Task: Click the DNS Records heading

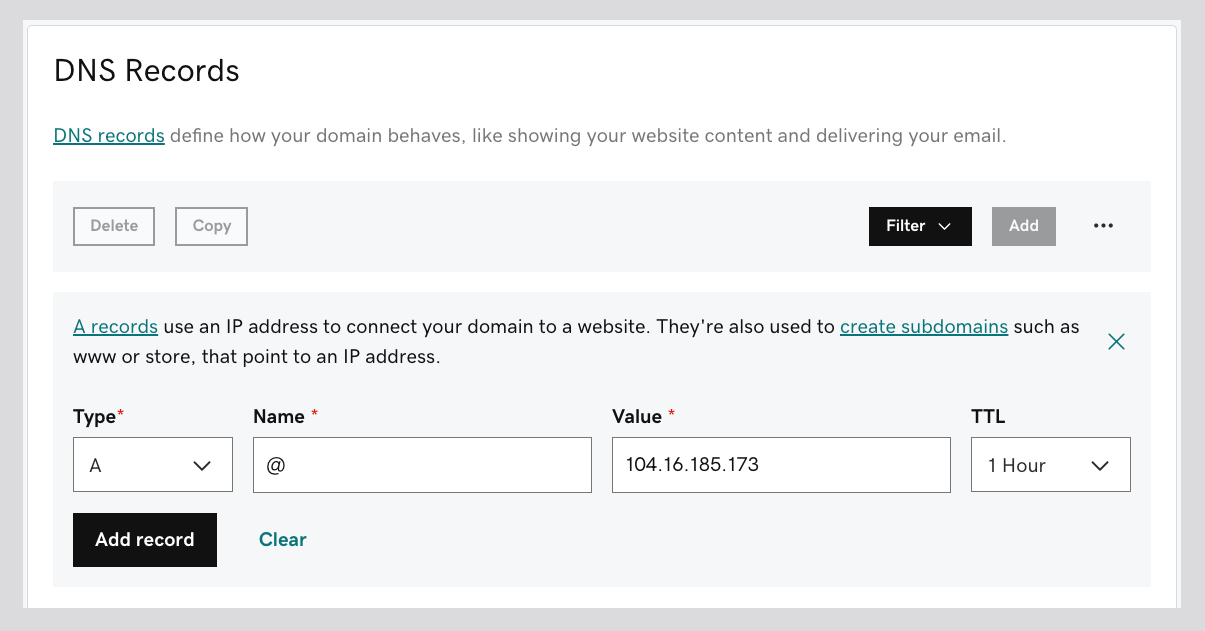Action: click(147, 71)
